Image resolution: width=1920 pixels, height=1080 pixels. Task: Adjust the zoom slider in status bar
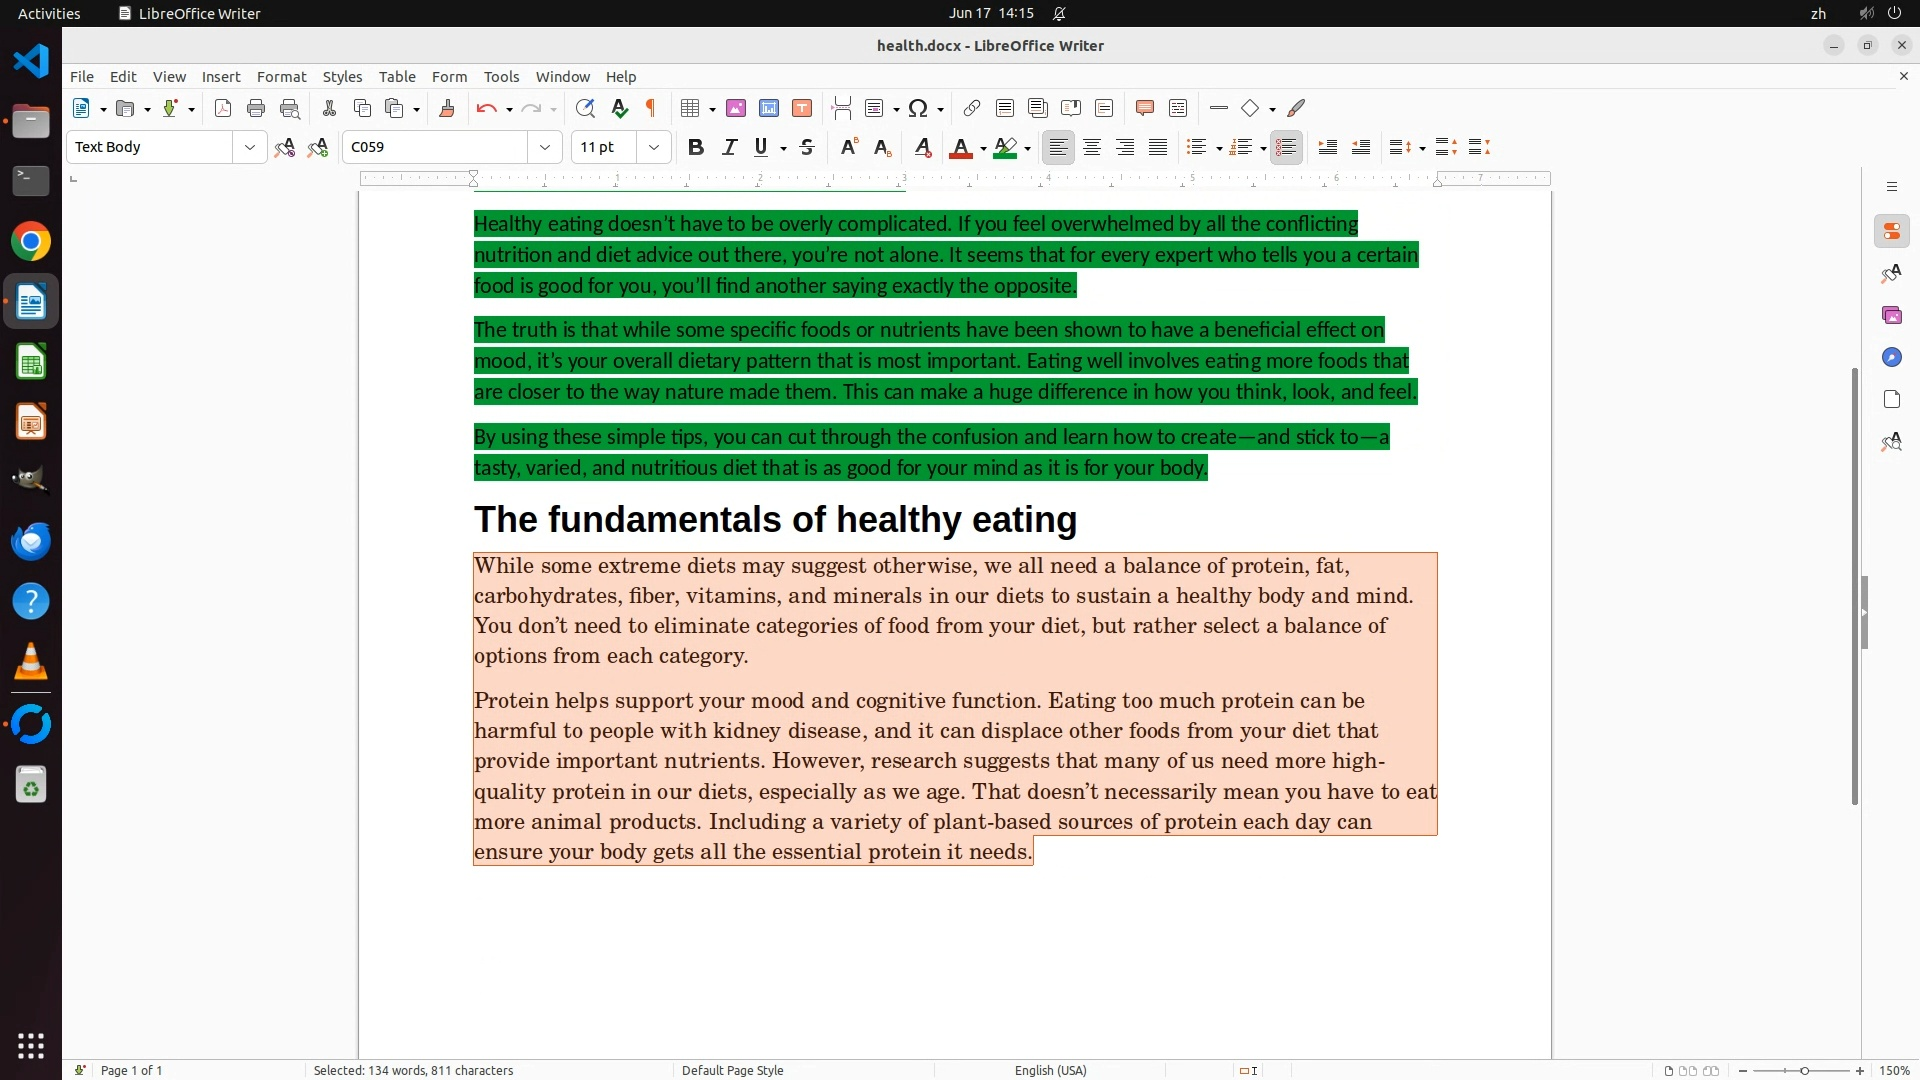click(x=1804, y=1071)
